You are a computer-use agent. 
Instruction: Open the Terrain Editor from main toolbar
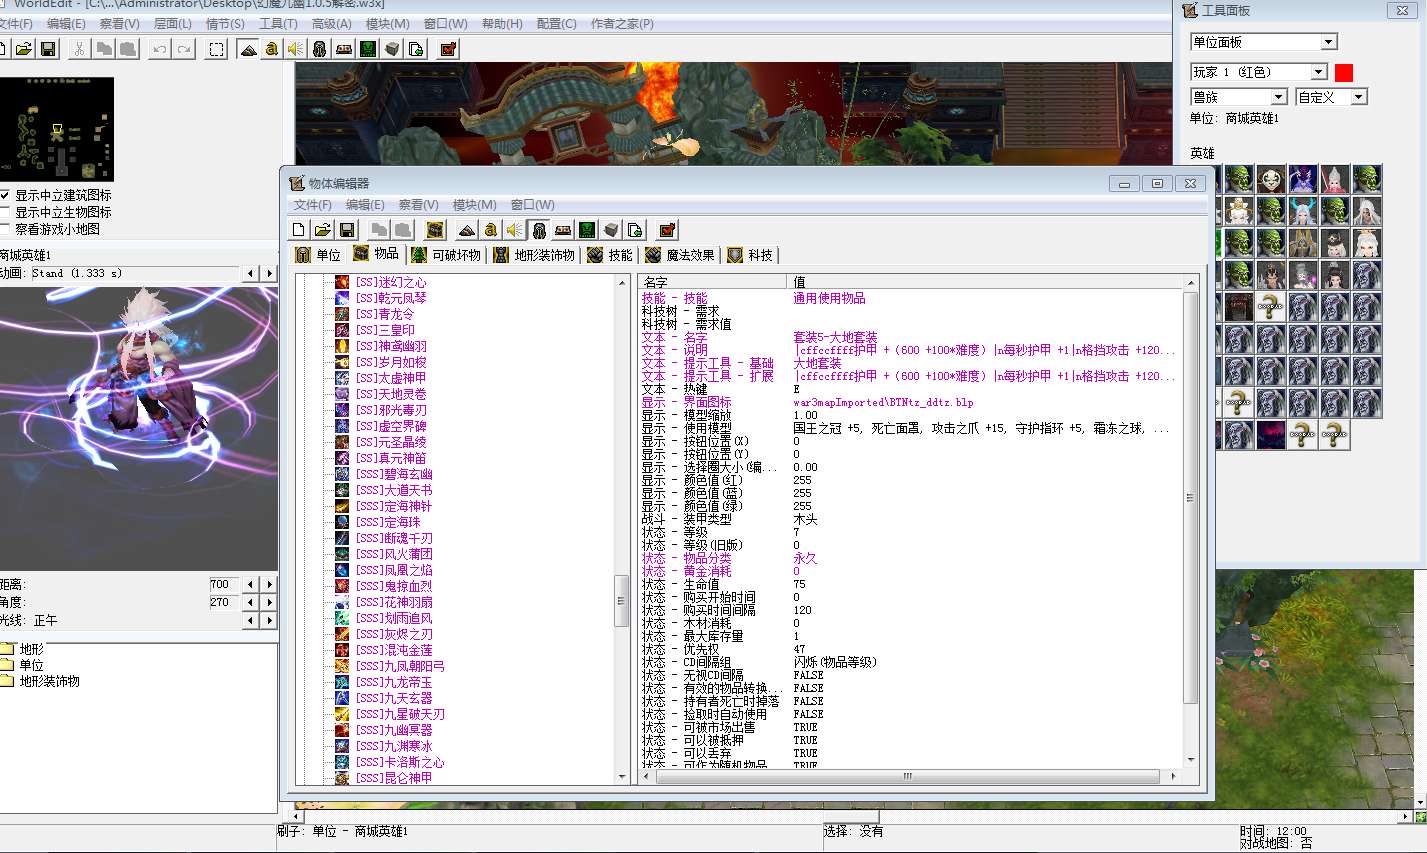click(248, 48)
